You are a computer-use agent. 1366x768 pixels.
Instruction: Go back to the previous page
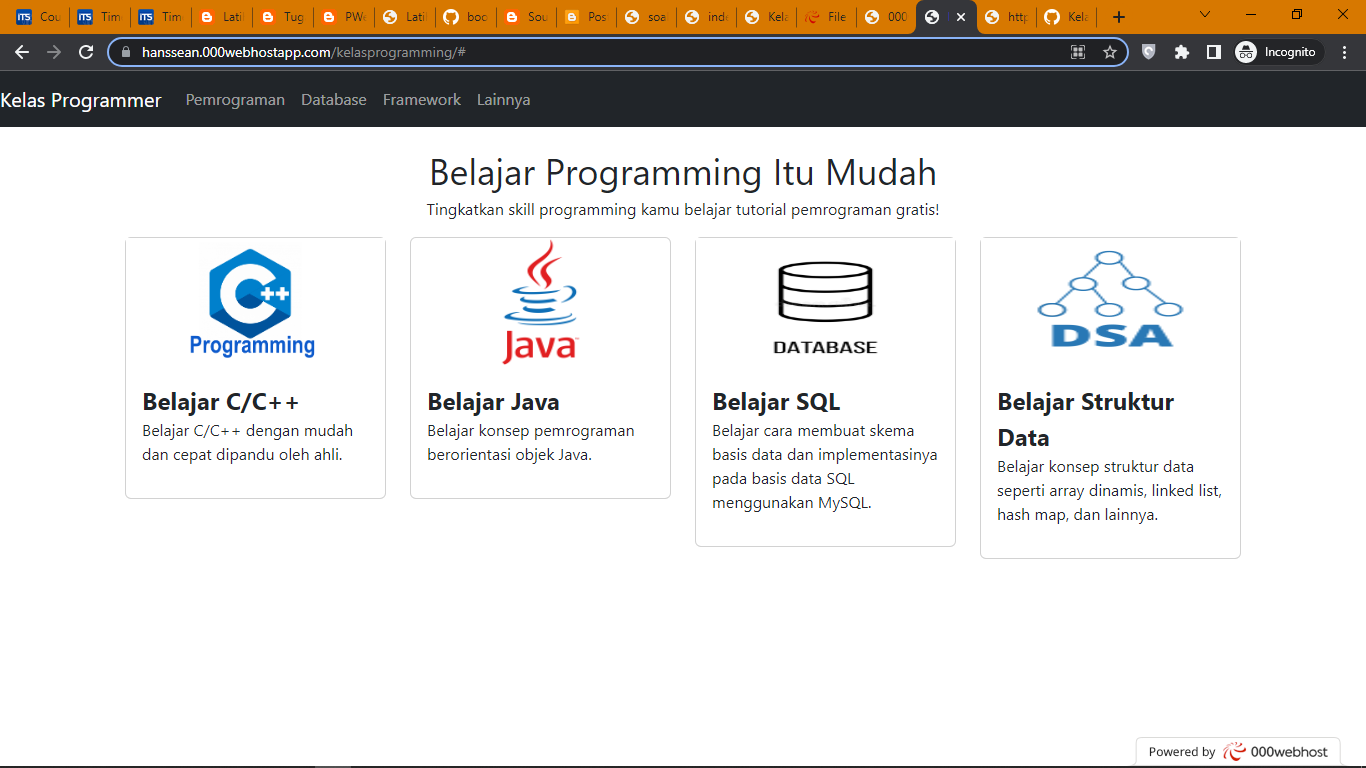click(x=22, y=52)
